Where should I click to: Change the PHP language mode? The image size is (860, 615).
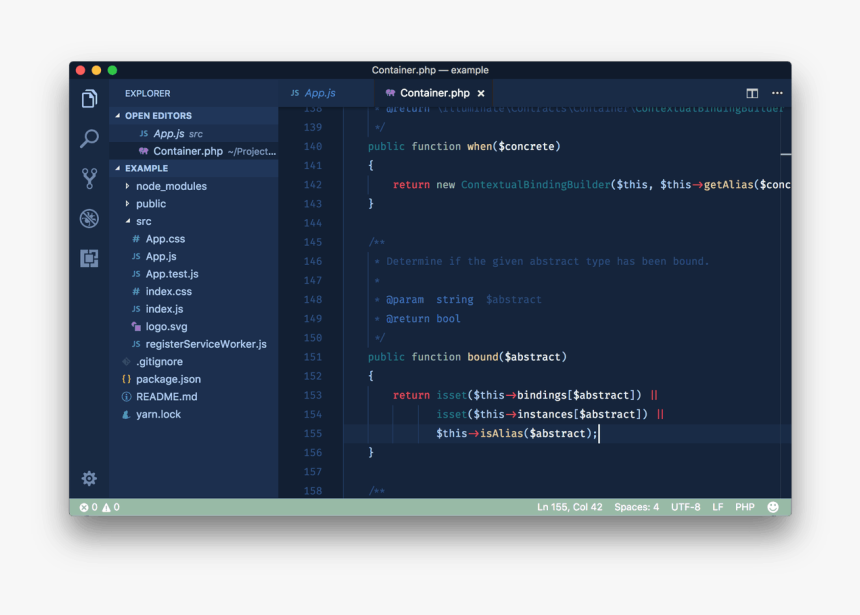coord(745,507)
